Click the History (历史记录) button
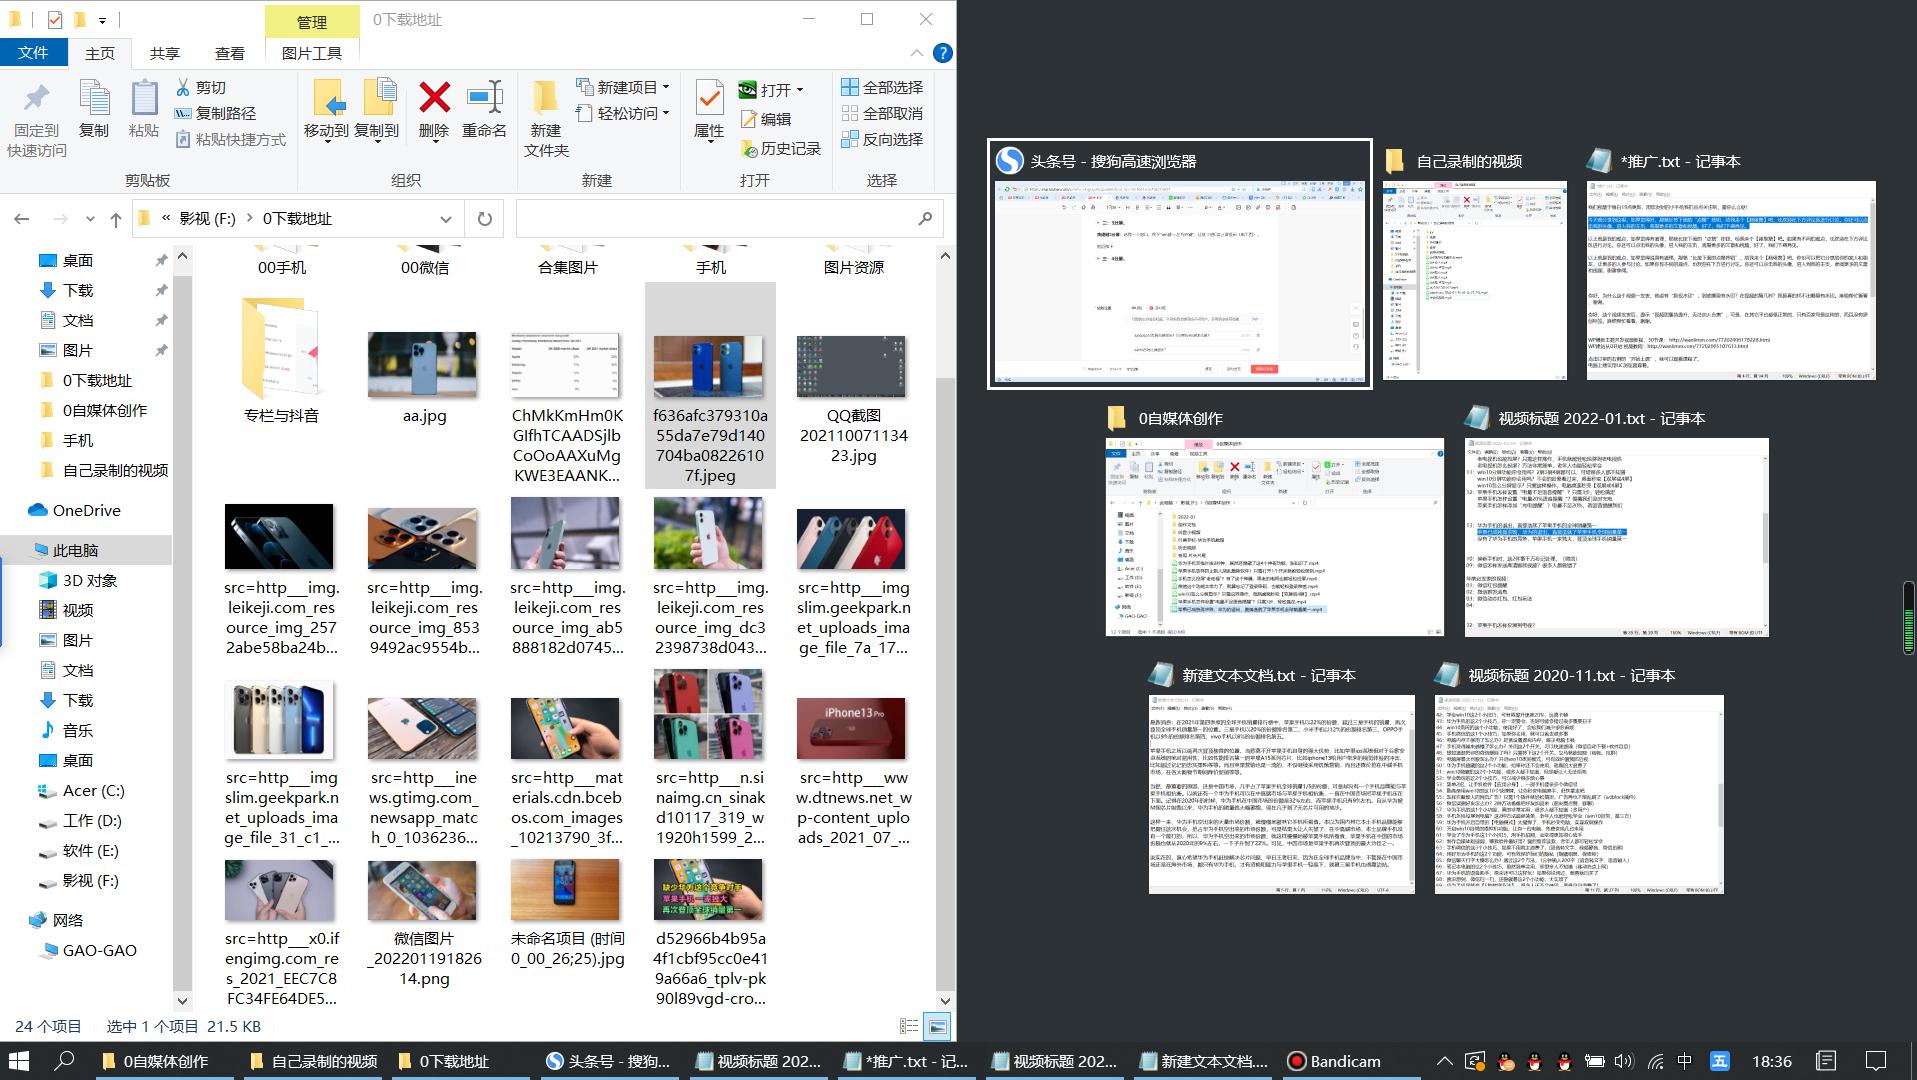 780,148
